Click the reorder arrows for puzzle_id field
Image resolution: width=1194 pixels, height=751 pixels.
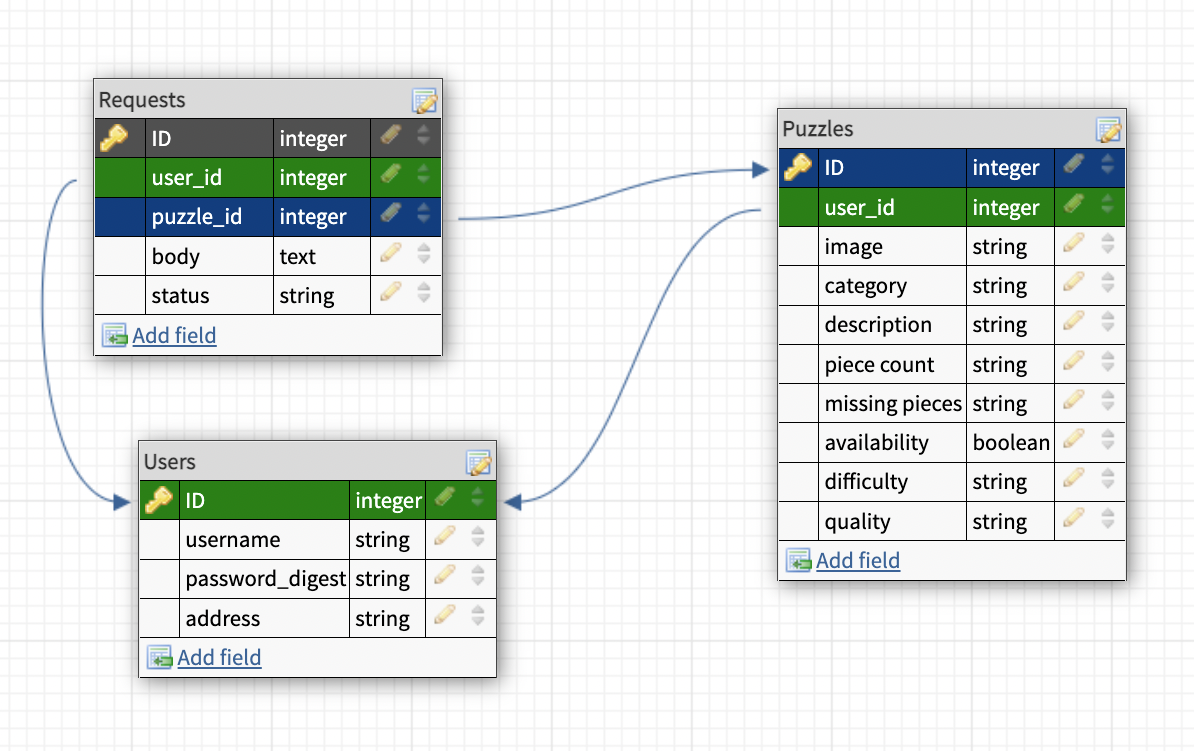coord(424,214)
